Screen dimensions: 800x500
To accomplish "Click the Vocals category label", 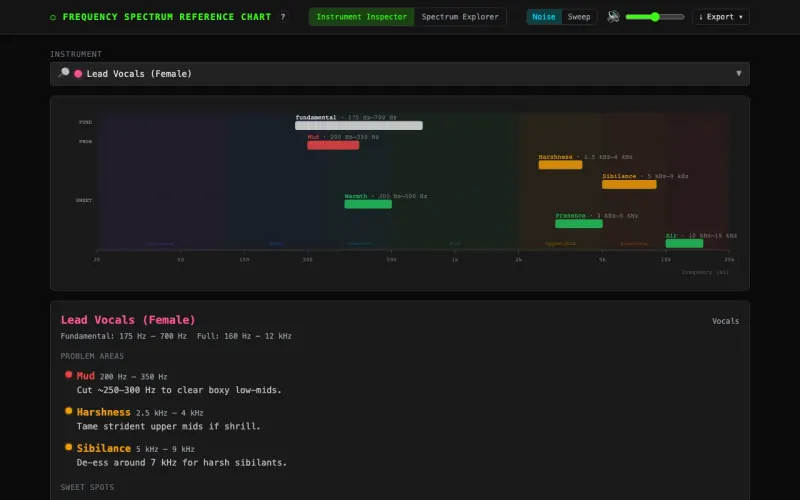I will [x=725, y=321].
